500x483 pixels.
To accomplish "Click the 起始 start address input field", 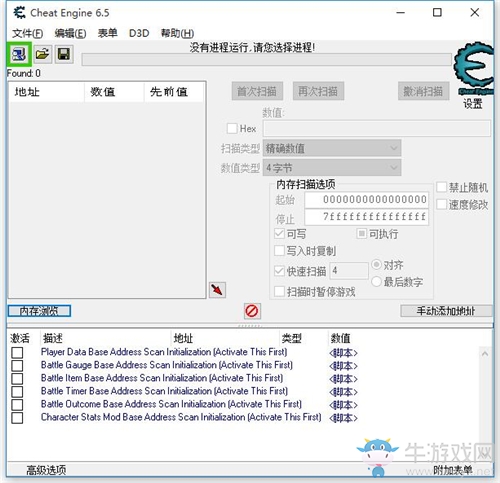I will [x=366, y=200].
